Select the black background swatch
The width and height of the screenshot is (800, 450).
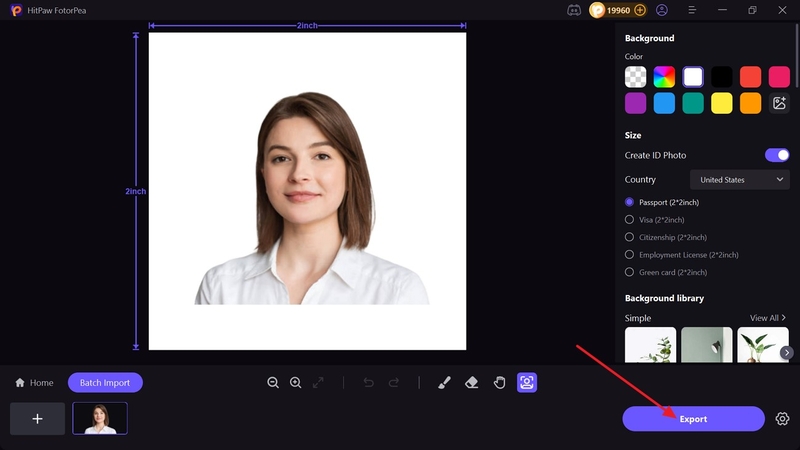pos(721,77)
